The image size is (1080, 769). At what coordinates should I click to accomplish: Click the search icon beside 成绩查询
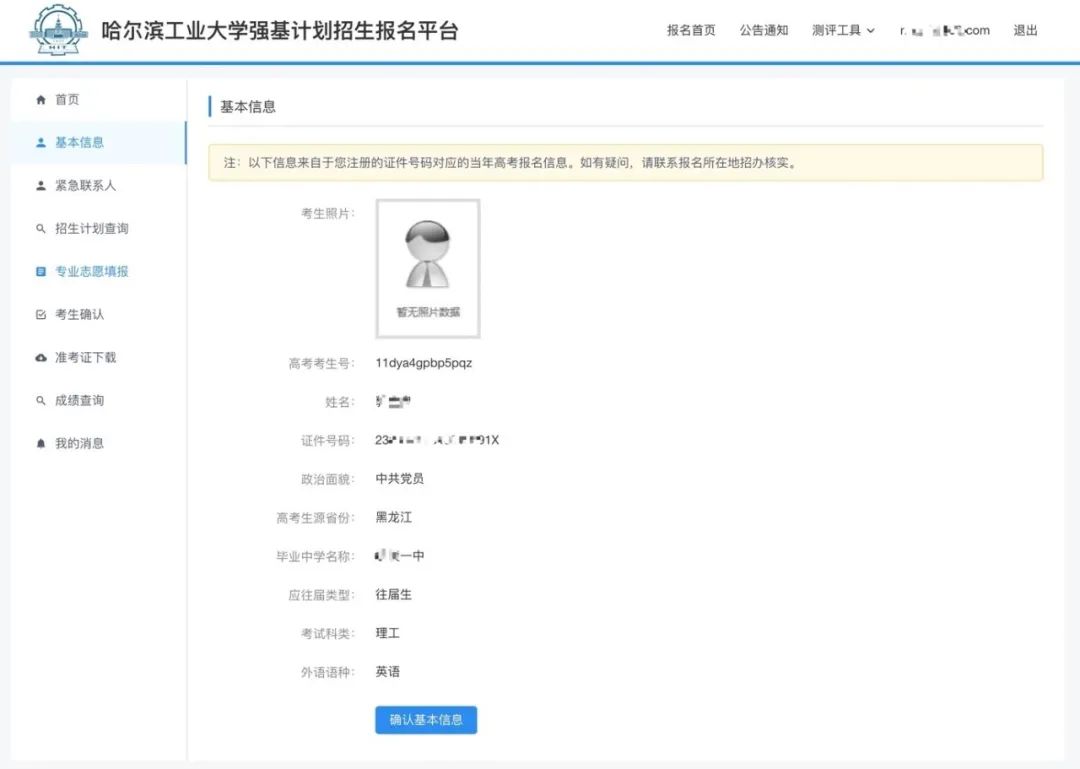38,400
